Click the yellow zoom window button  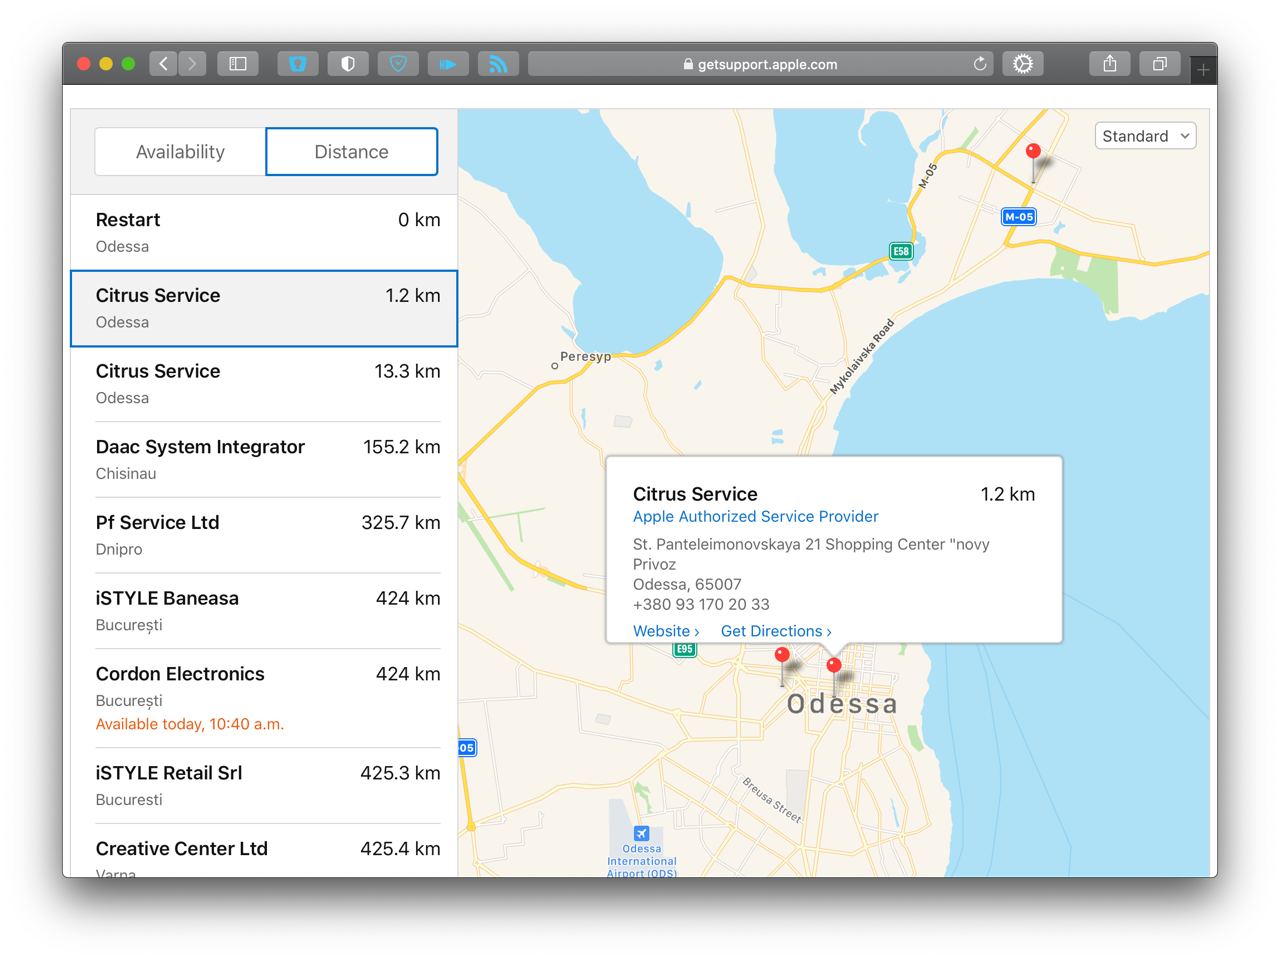[106, 64]
